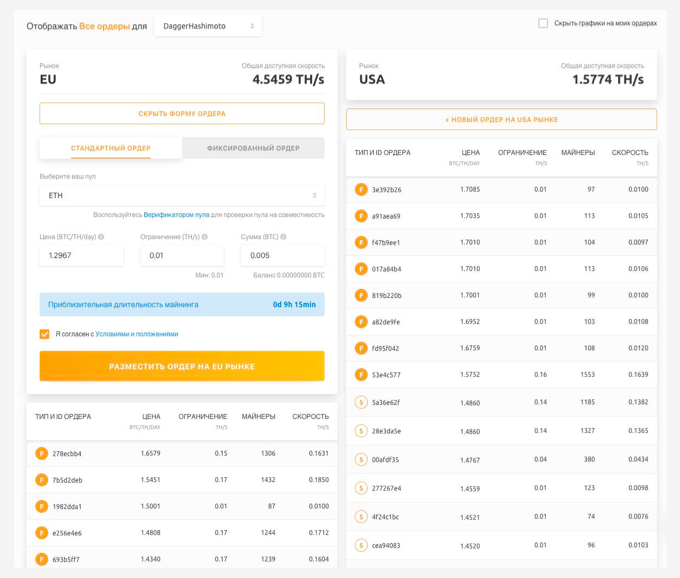Click the order type icon for 693b5ff7
The image size is (680, 578).
coord(42,559)
